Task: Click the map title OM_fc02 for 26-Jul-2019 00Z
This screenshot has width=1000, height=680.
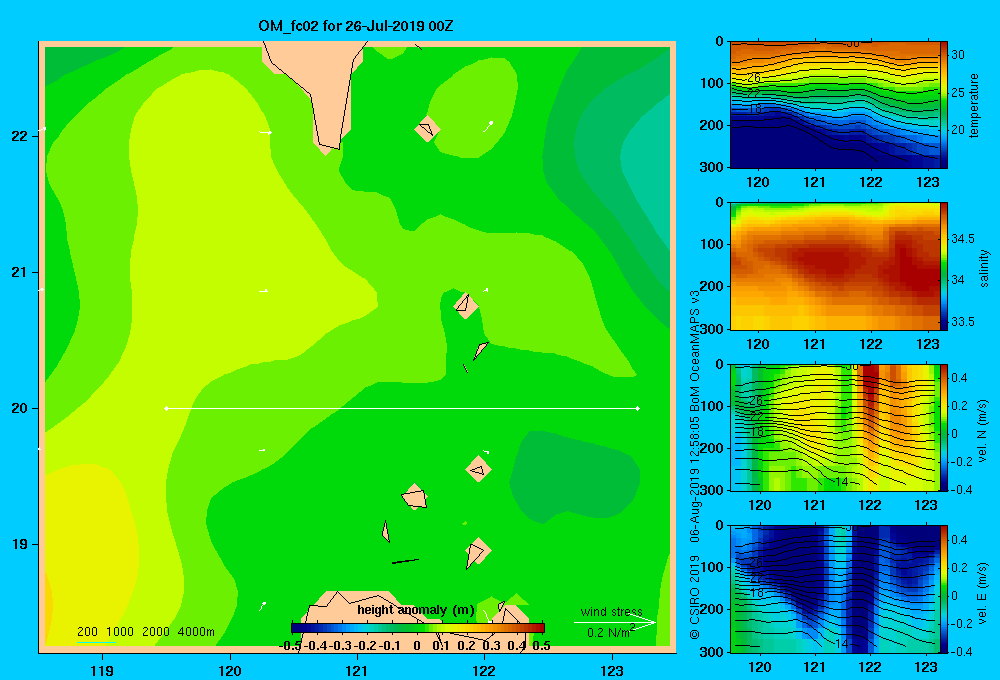Action: point(355,26)
